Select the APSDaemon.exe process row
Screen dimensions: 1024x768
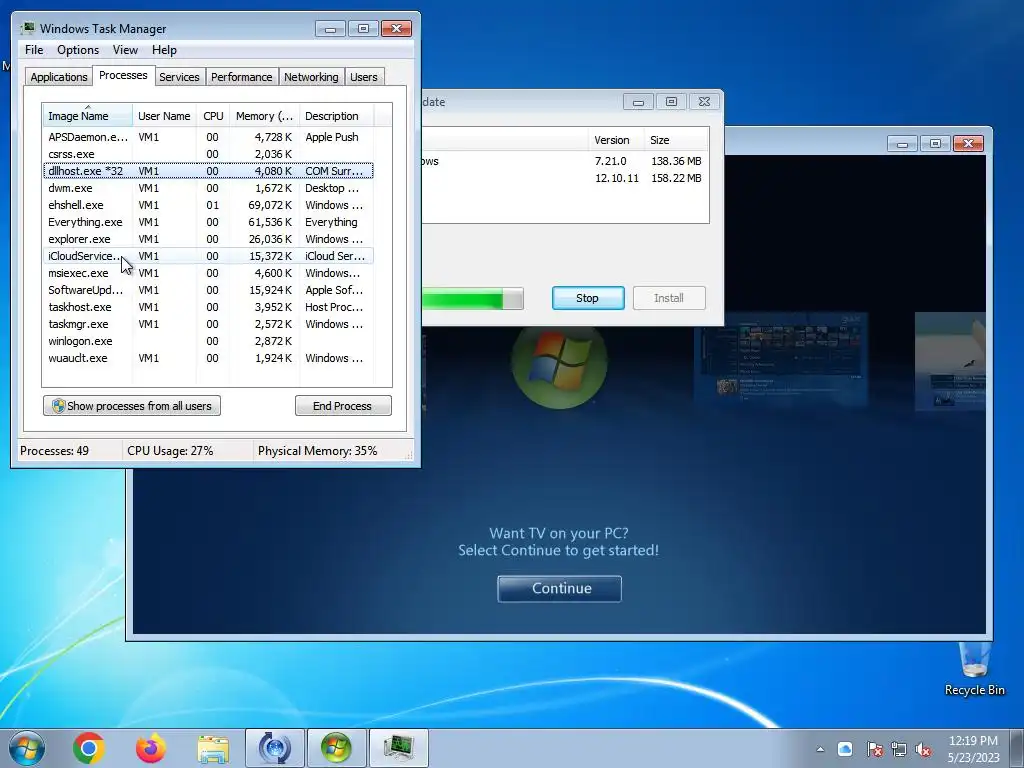coord(208,137)
